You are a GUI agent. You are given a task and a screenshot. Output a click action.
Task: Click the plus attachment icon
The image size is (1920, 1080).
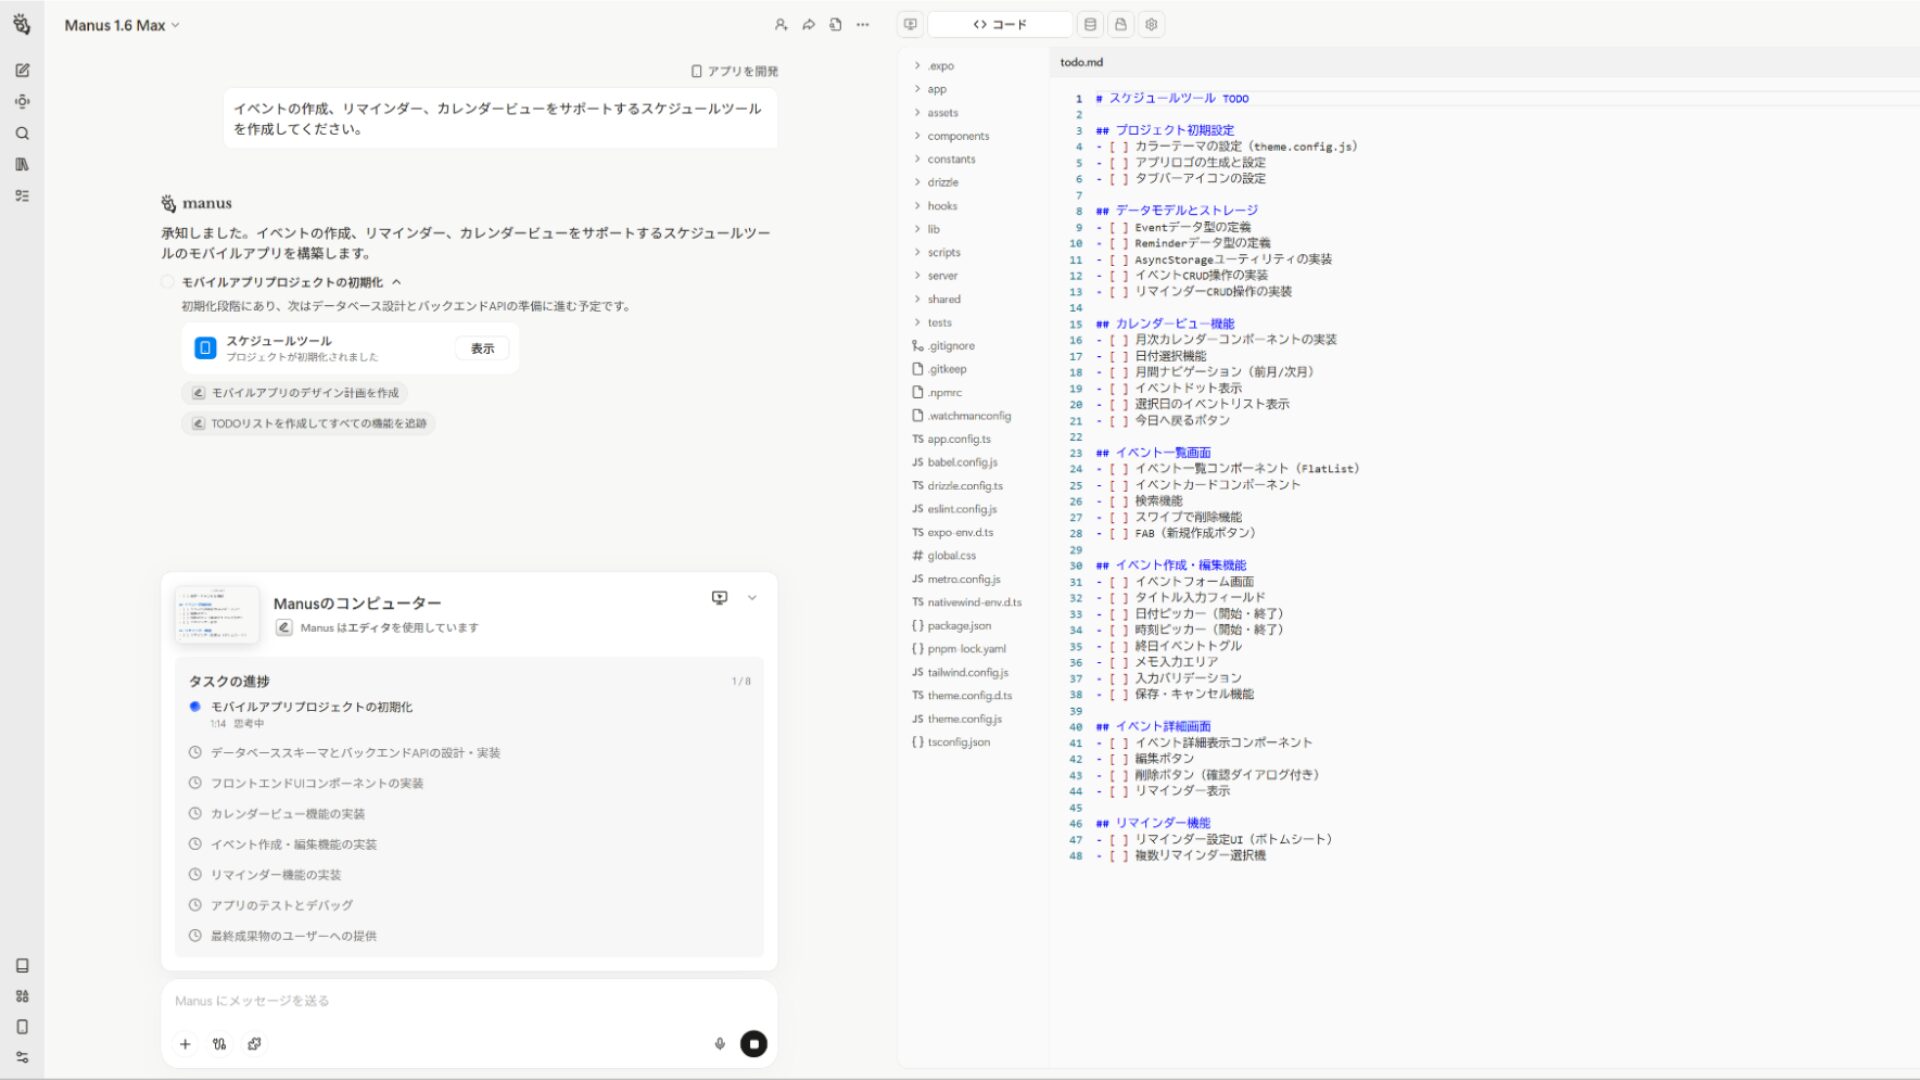[185, 1044]
